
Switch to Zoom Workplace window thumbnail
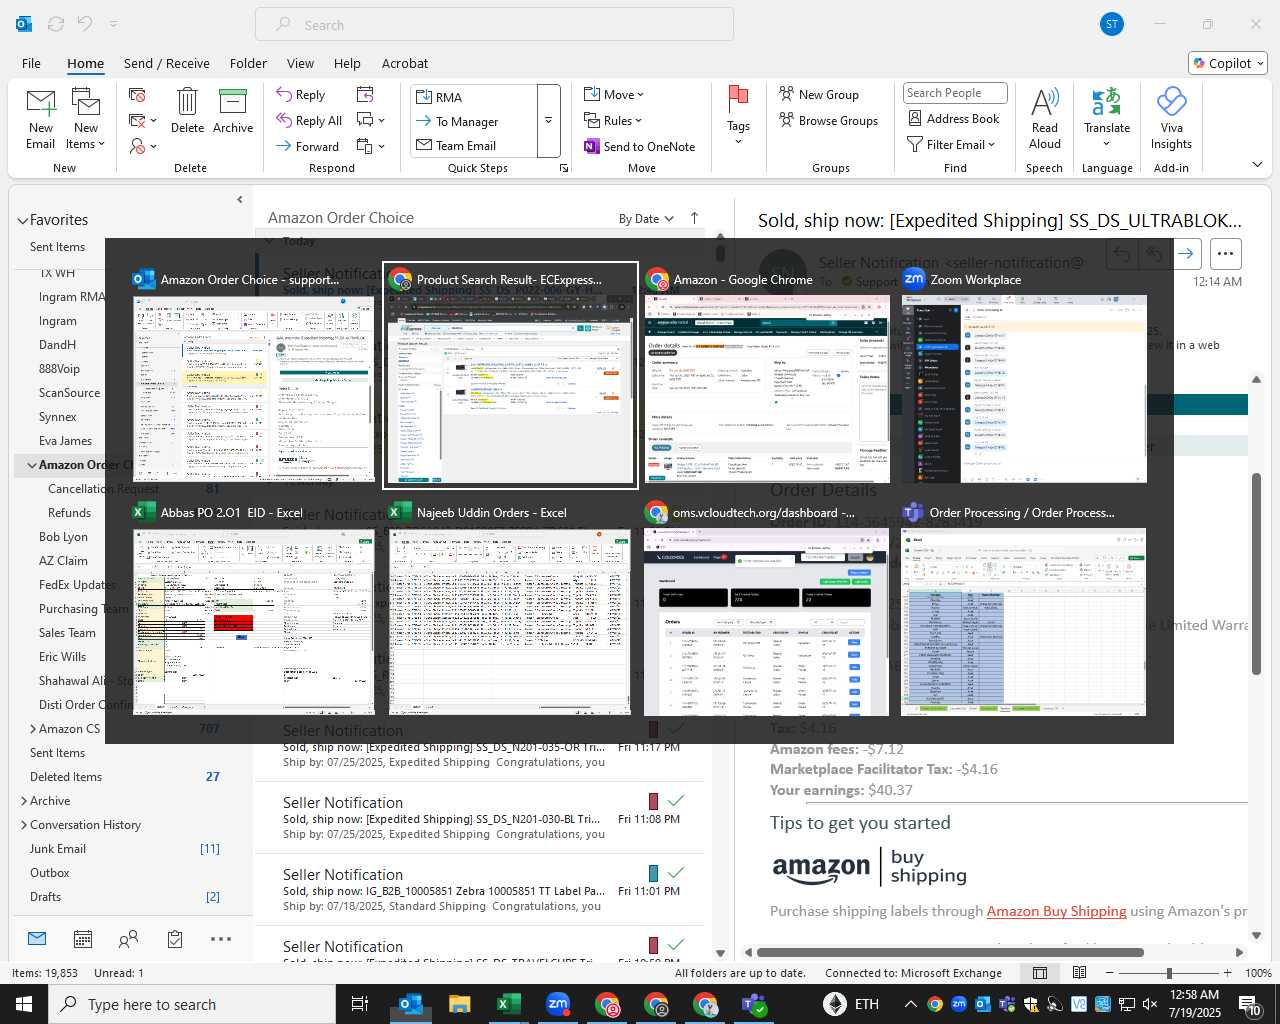tap(1023, 377)
